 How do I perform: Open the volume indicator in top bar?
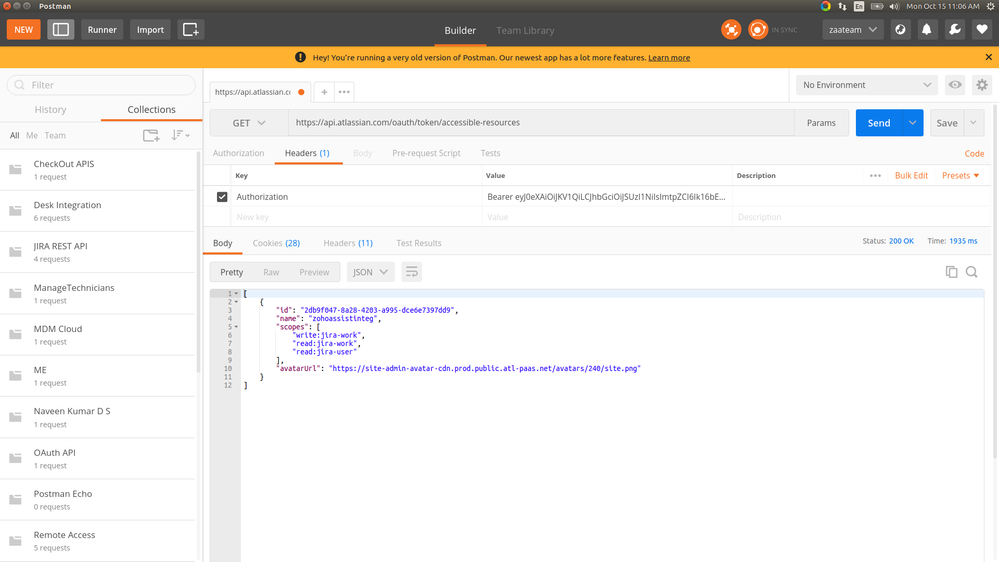[894, 6]
